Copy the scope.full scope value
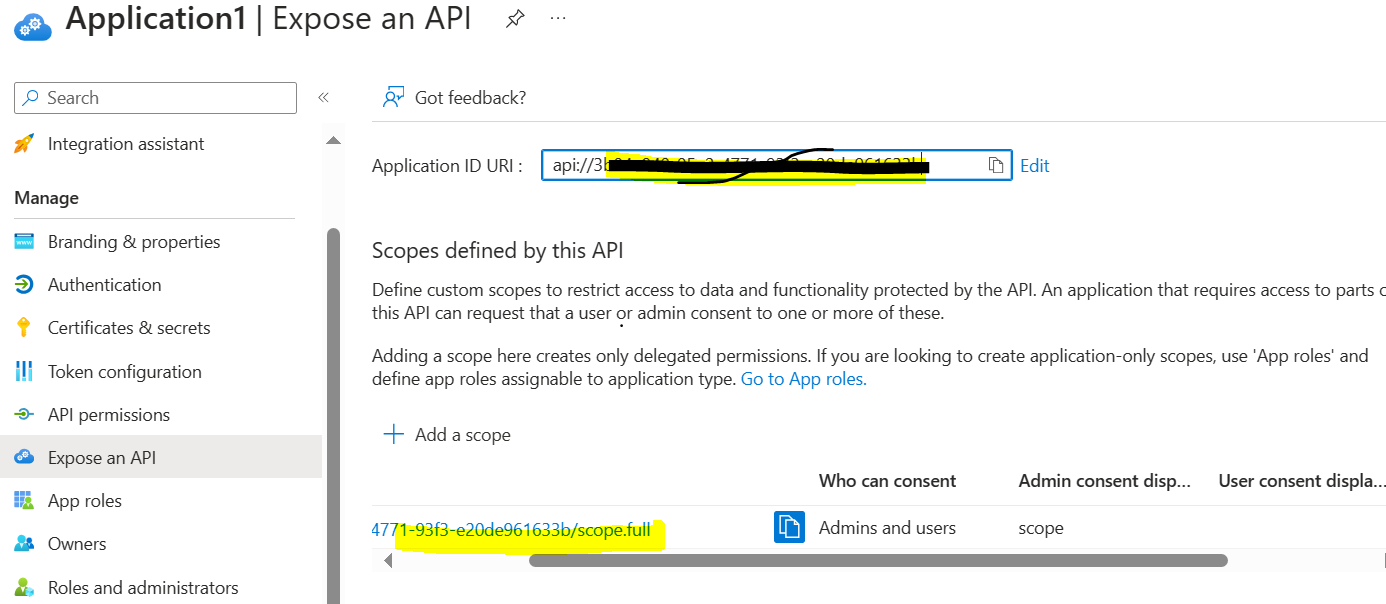Screen dimensions: 1386x604 click(x=789, y=527)
